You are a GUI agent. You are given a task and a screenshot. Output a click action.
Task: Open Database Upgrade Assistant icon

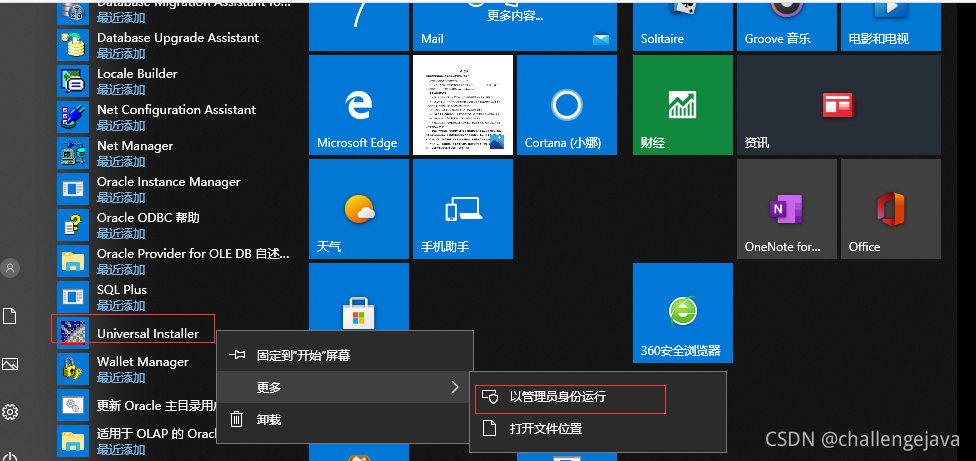(73, 44)
